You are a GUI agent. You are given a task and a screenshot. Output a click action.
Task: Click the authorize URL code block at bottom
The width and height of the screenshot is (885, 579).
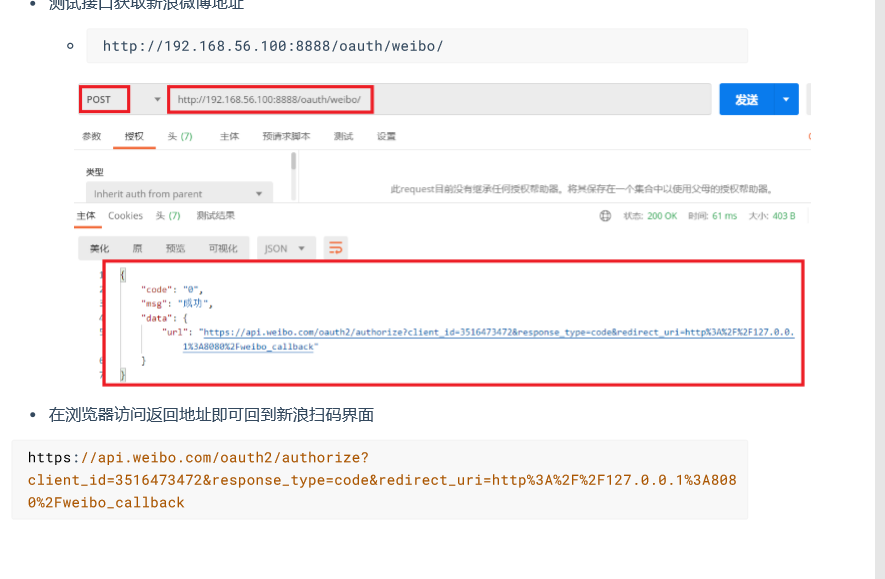pyautogui.click(x=379, y=480)
